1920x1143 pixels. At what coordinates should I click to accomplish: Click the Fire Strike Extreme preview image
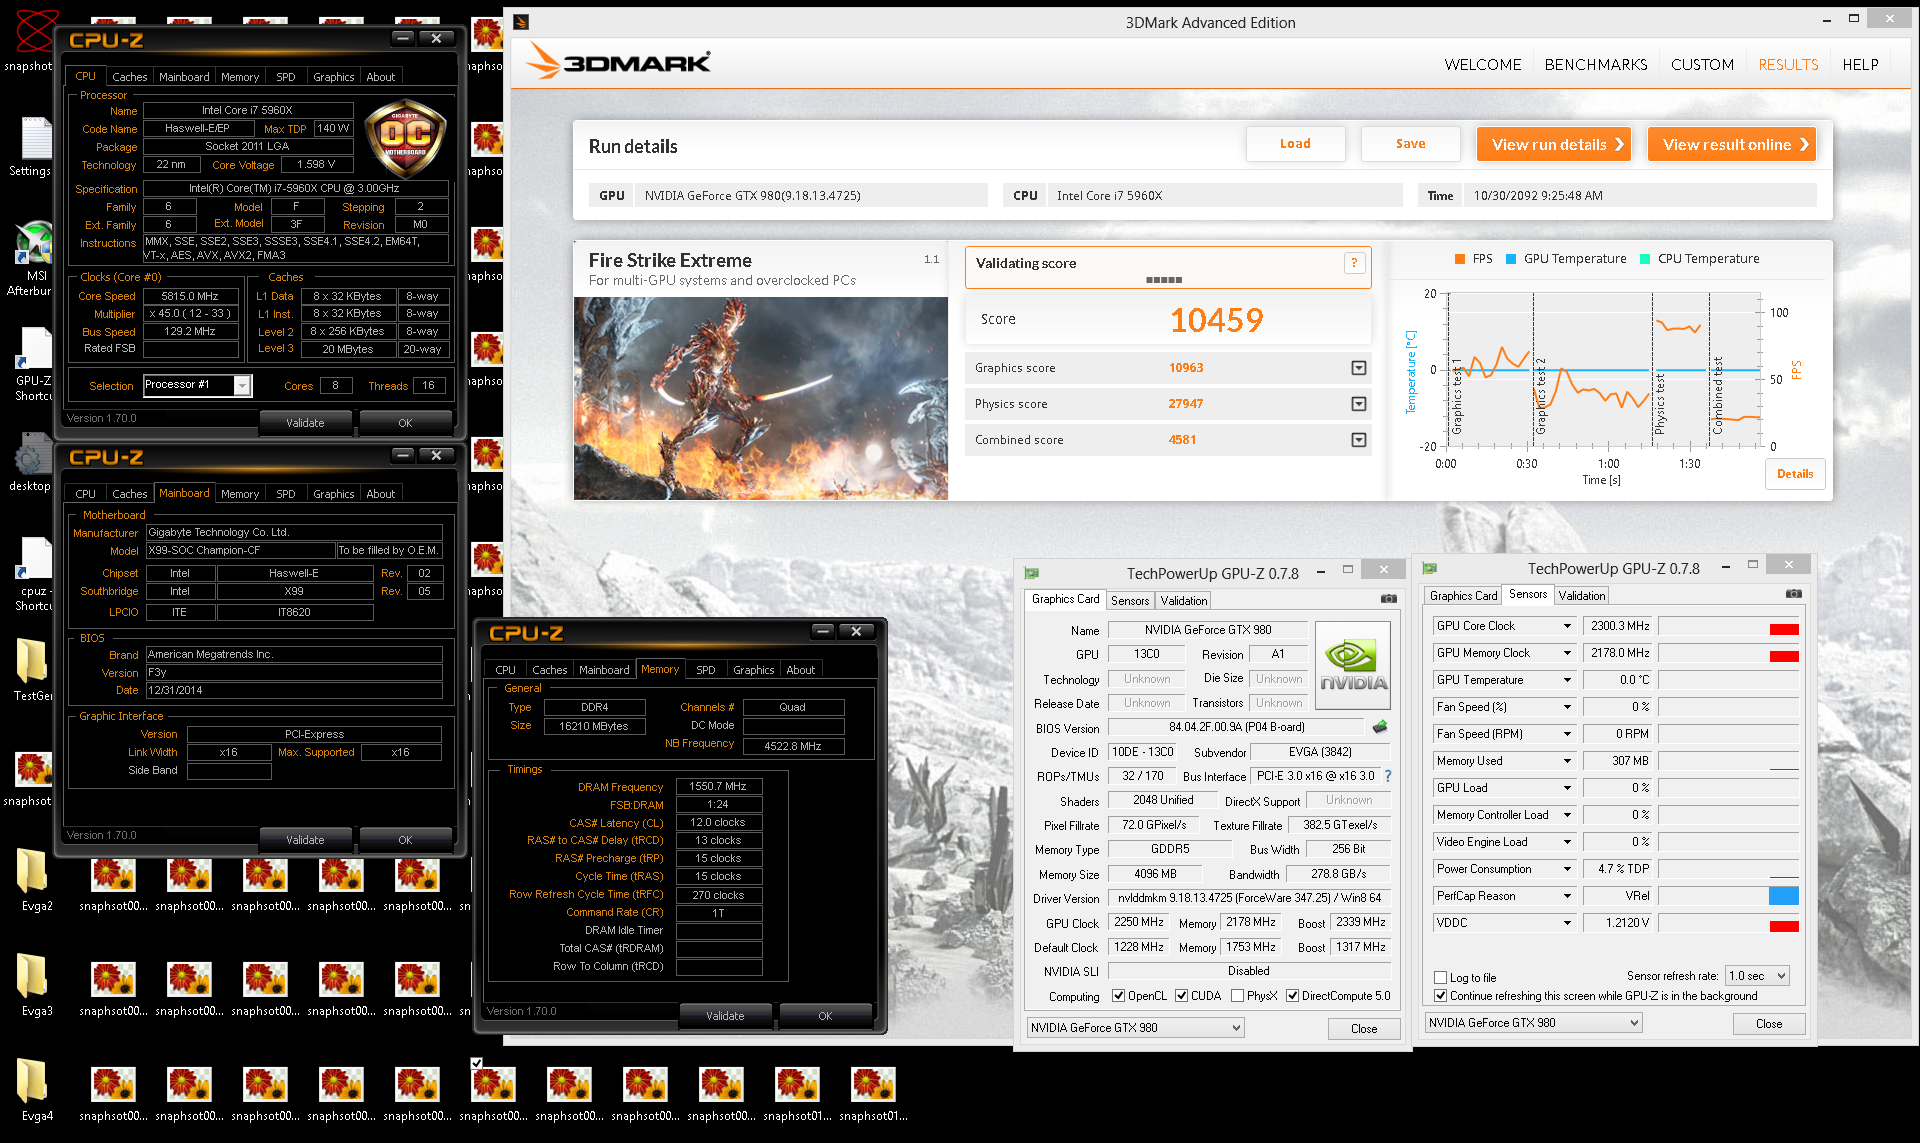point(760,398)
